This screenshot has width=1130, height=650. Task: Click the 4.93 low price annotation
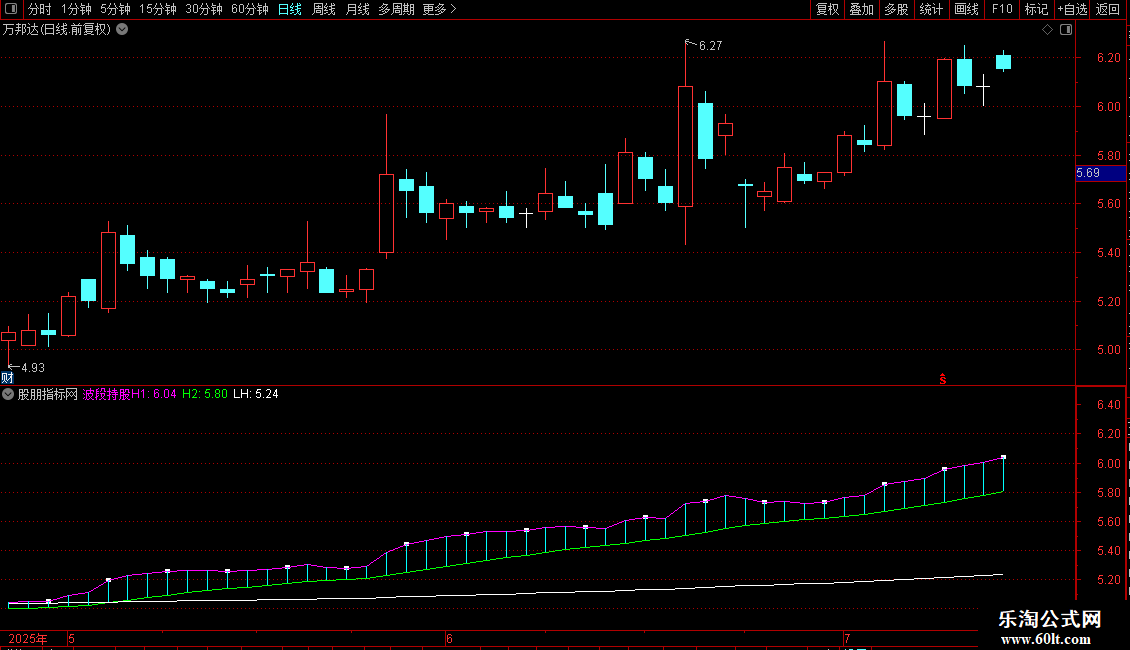pos(32,368)
